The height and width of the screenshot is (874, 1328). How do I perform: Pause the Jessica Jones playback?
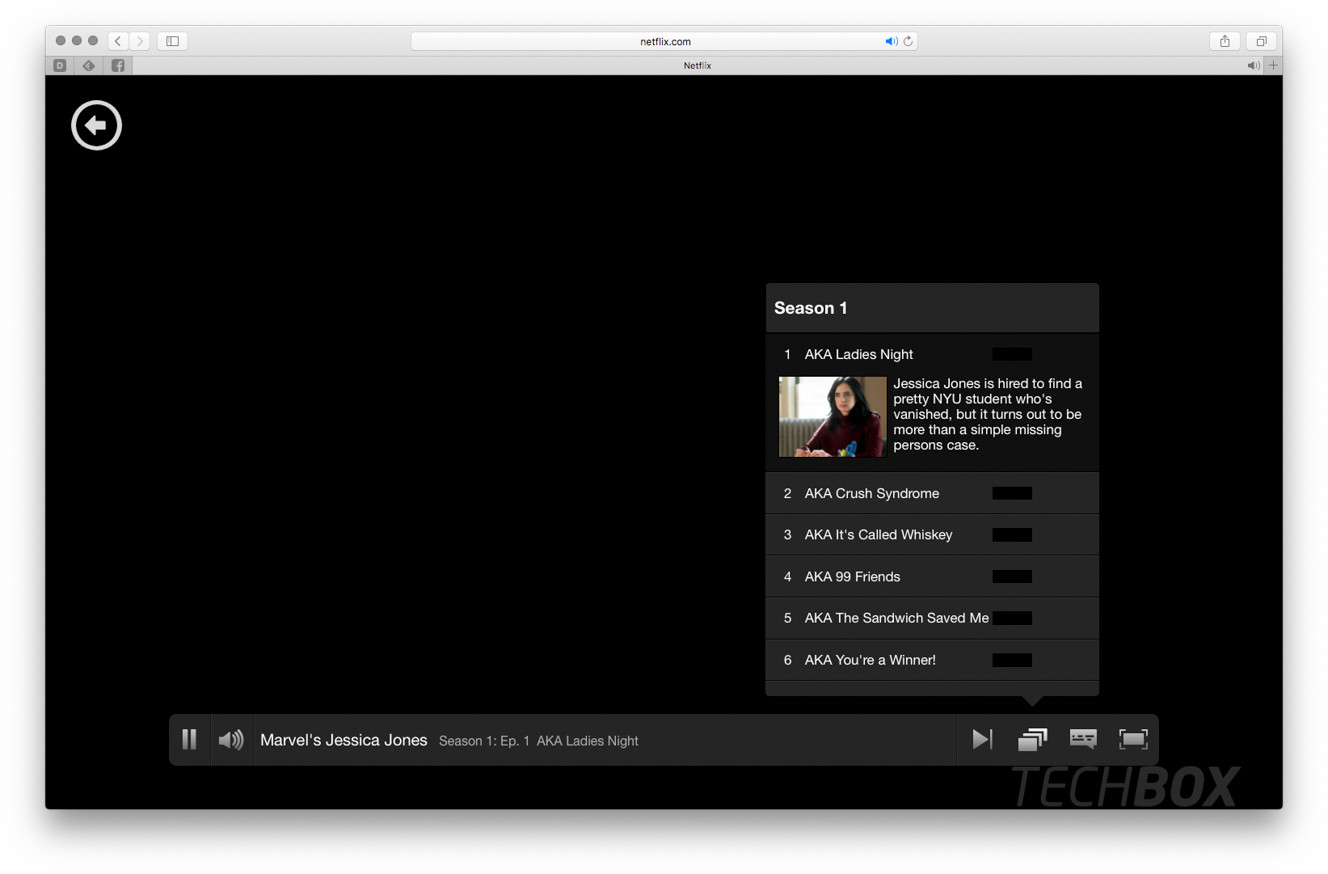point(189,739)
